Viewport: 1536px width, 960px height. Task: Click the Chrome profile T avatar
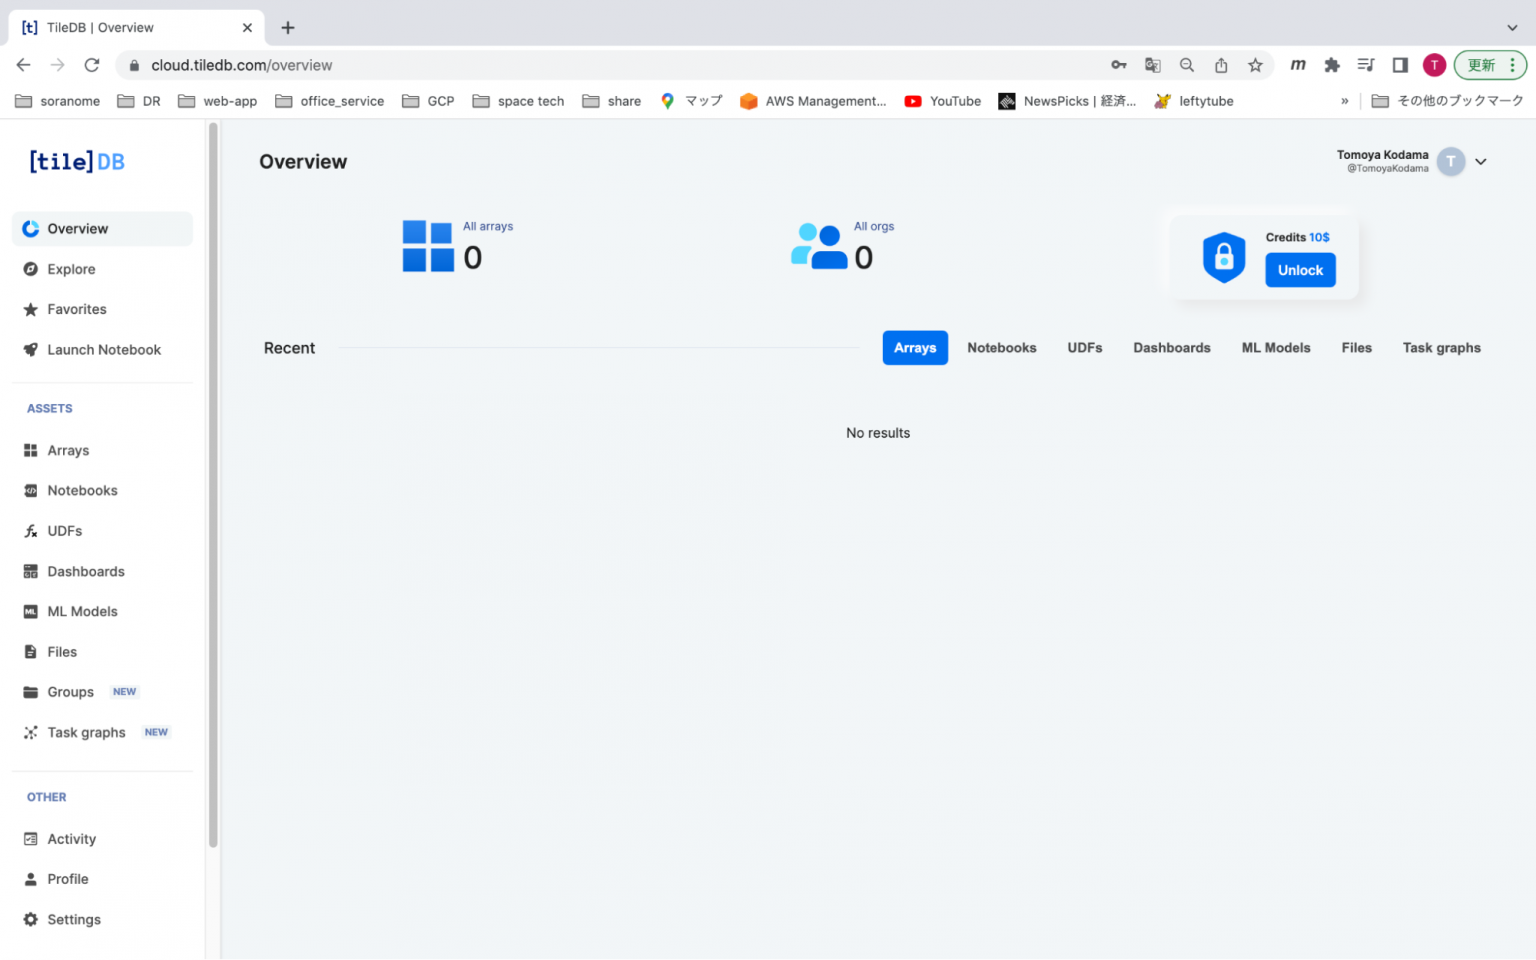pyautogui.click(x=1434, y=65)
